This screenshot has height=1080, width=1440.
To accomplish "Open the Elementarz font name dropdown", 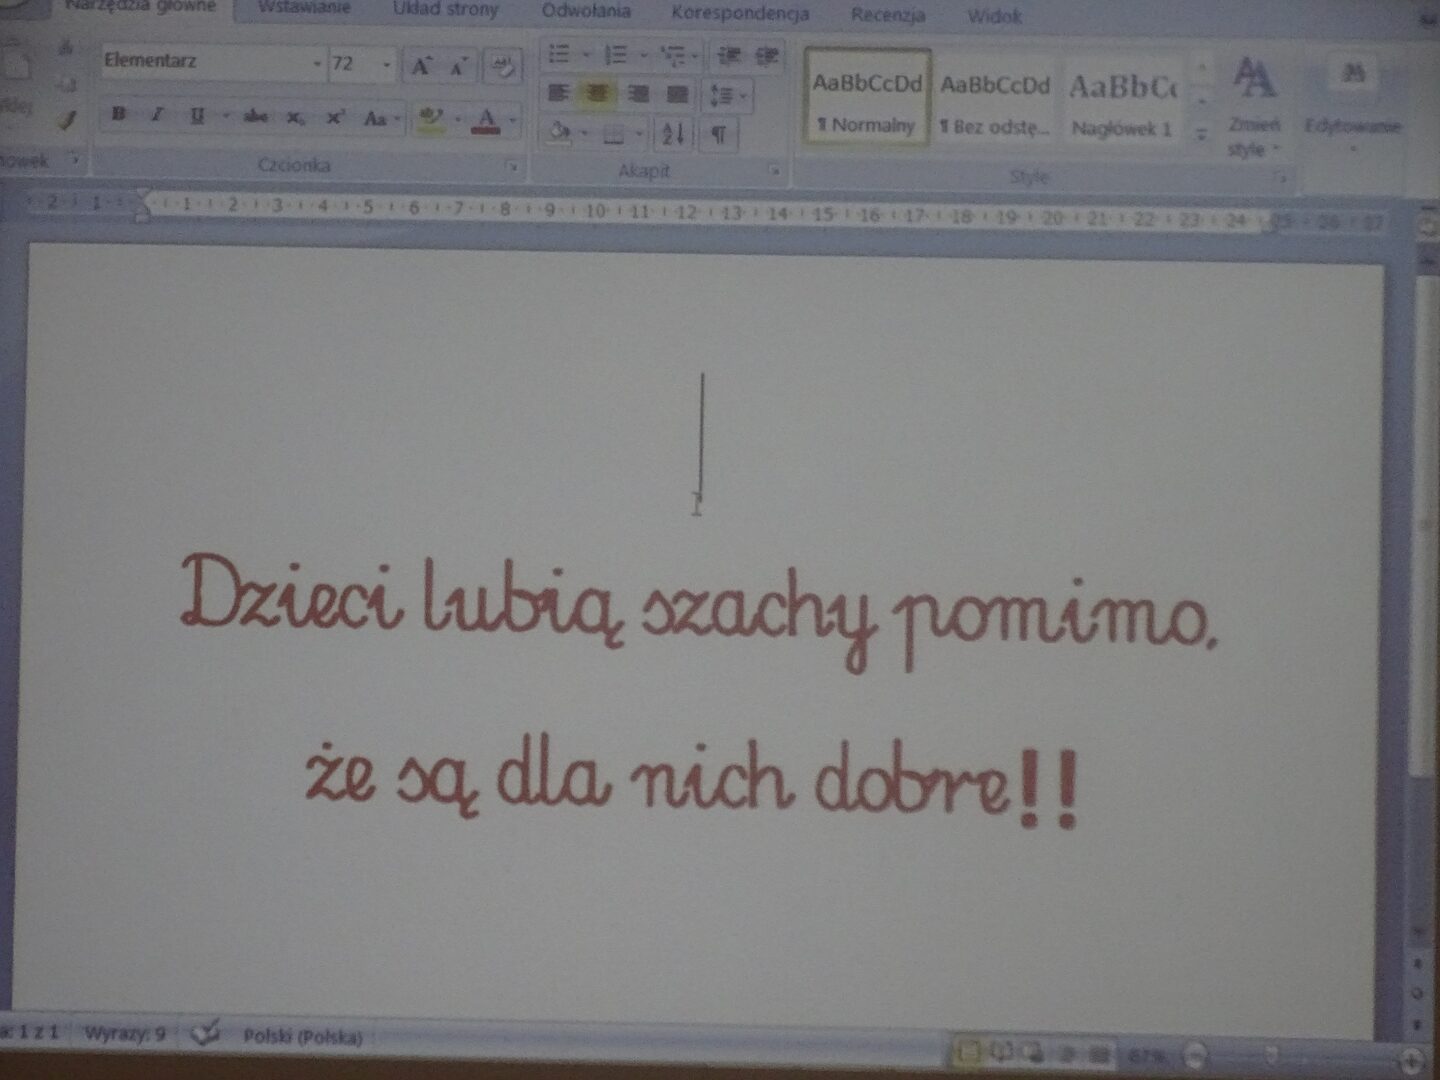I will 317,64.
